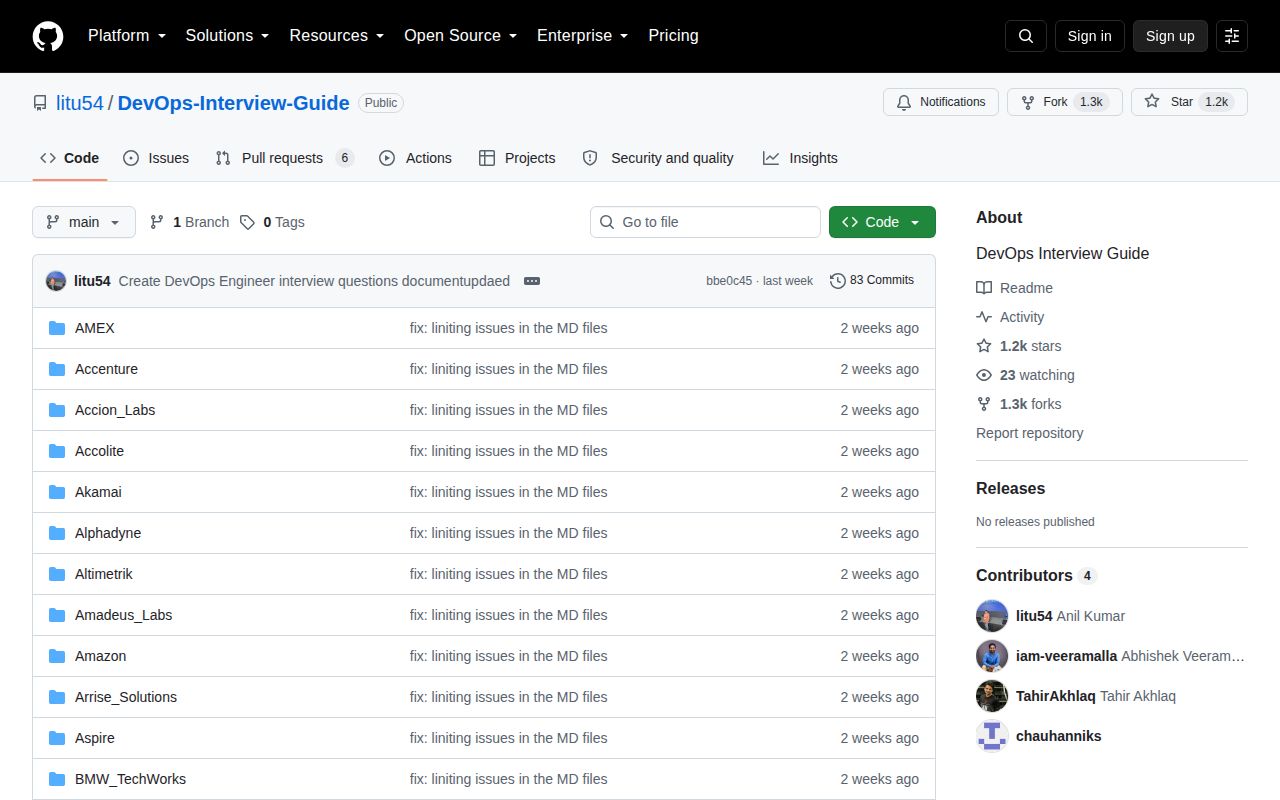Open the Aspire folder

coord(95,738)
